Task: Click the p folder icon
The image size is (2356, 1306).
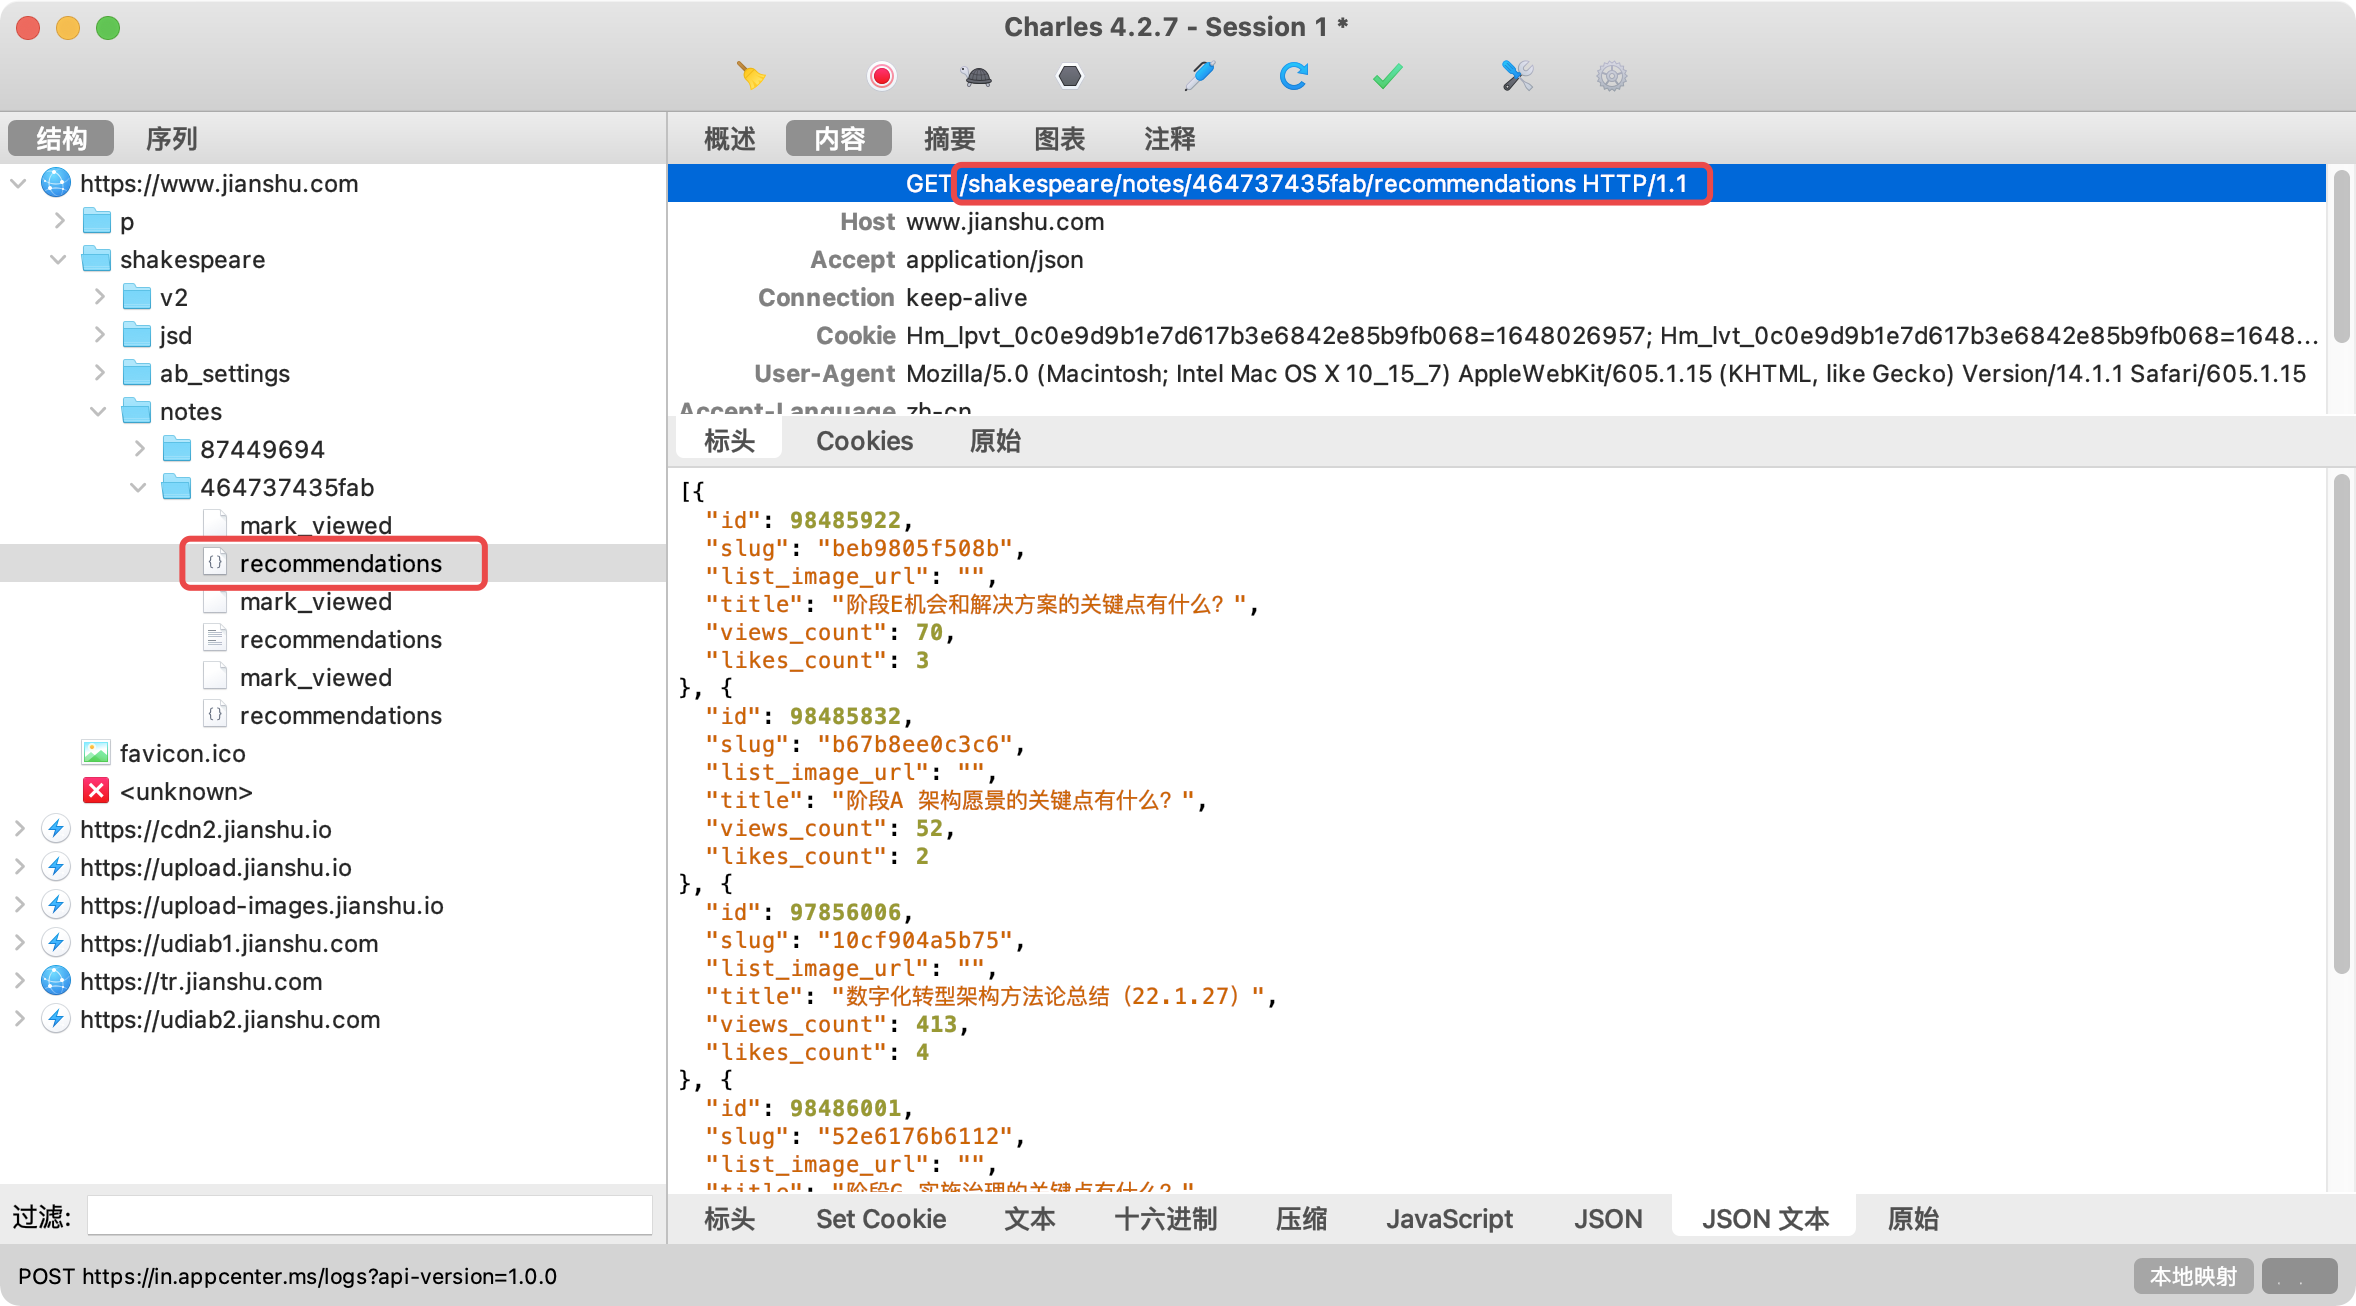Action: tap(96, 221)
